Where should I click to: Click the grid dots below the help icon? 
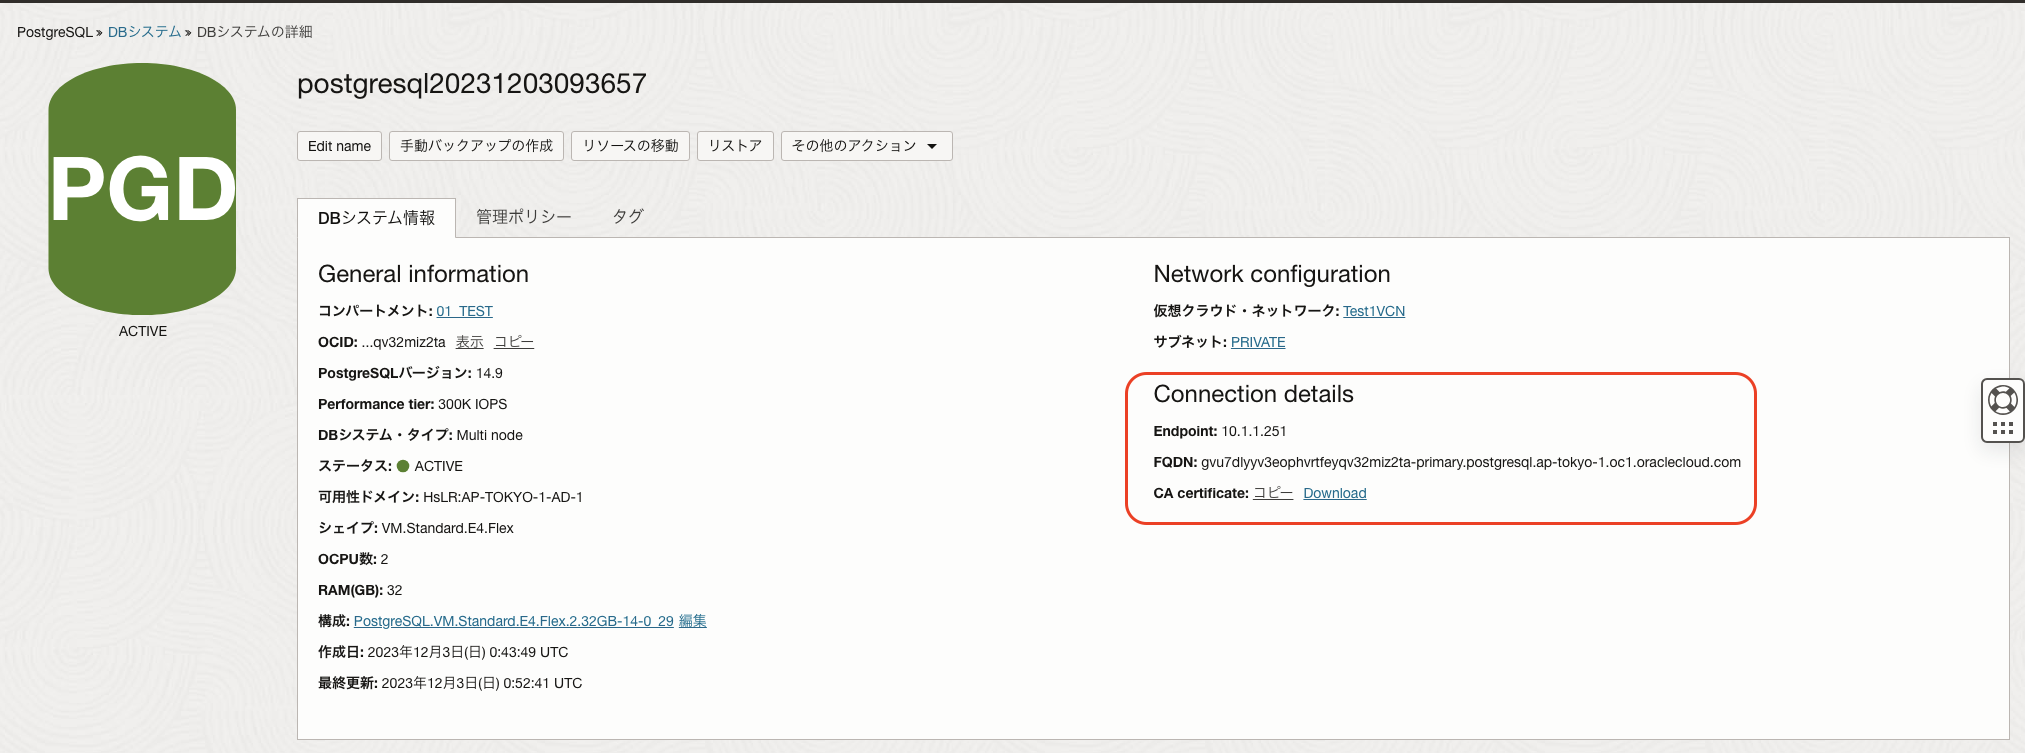[x=2002, y=429]
